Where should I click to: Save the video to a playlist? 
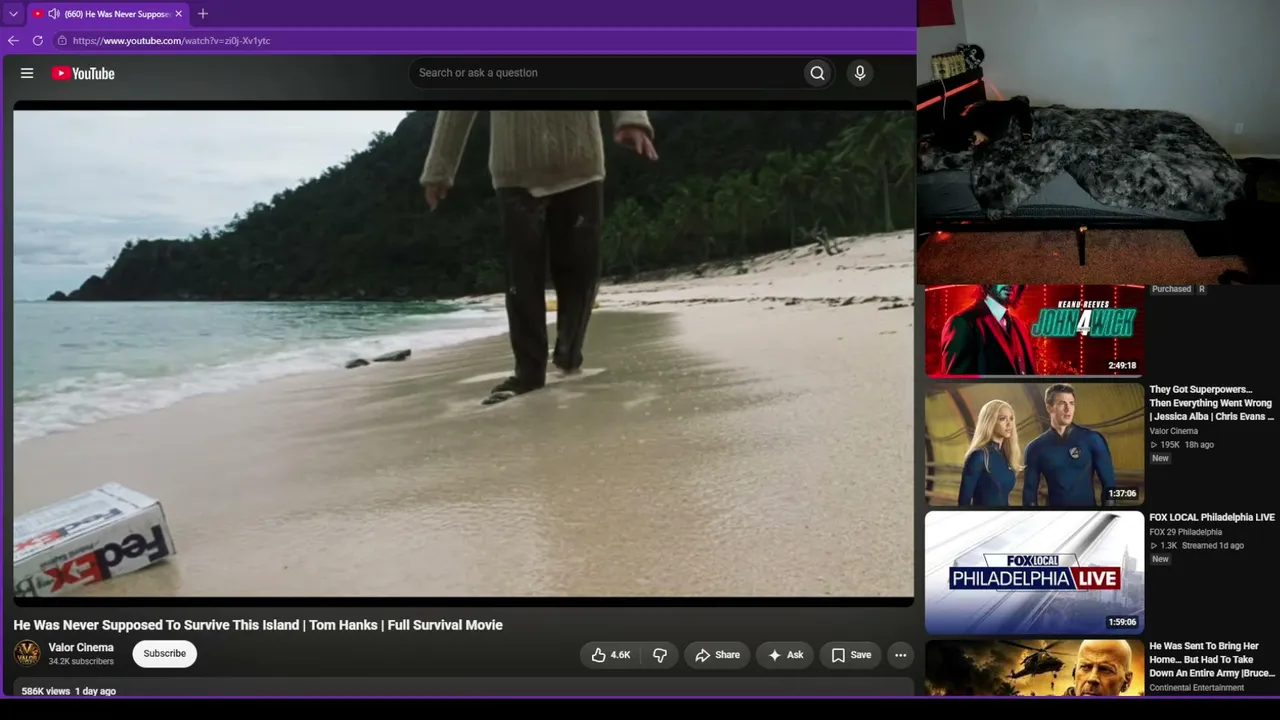click(x=851, y=655)
